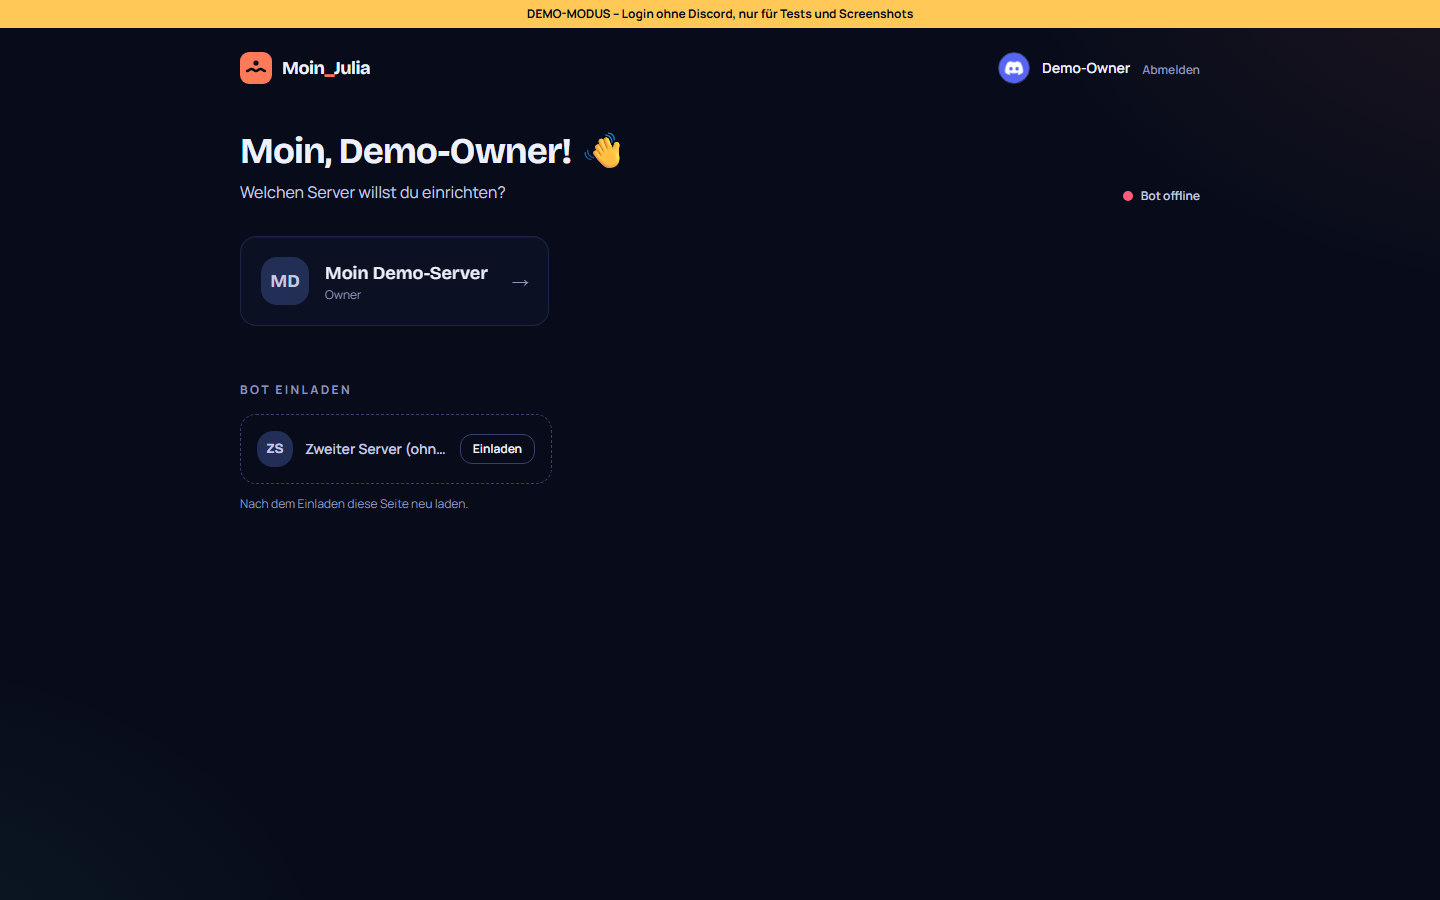Select the Zweiter Server entry name
Viewport: 1440px width, 900px height.
tap(375, 449)
